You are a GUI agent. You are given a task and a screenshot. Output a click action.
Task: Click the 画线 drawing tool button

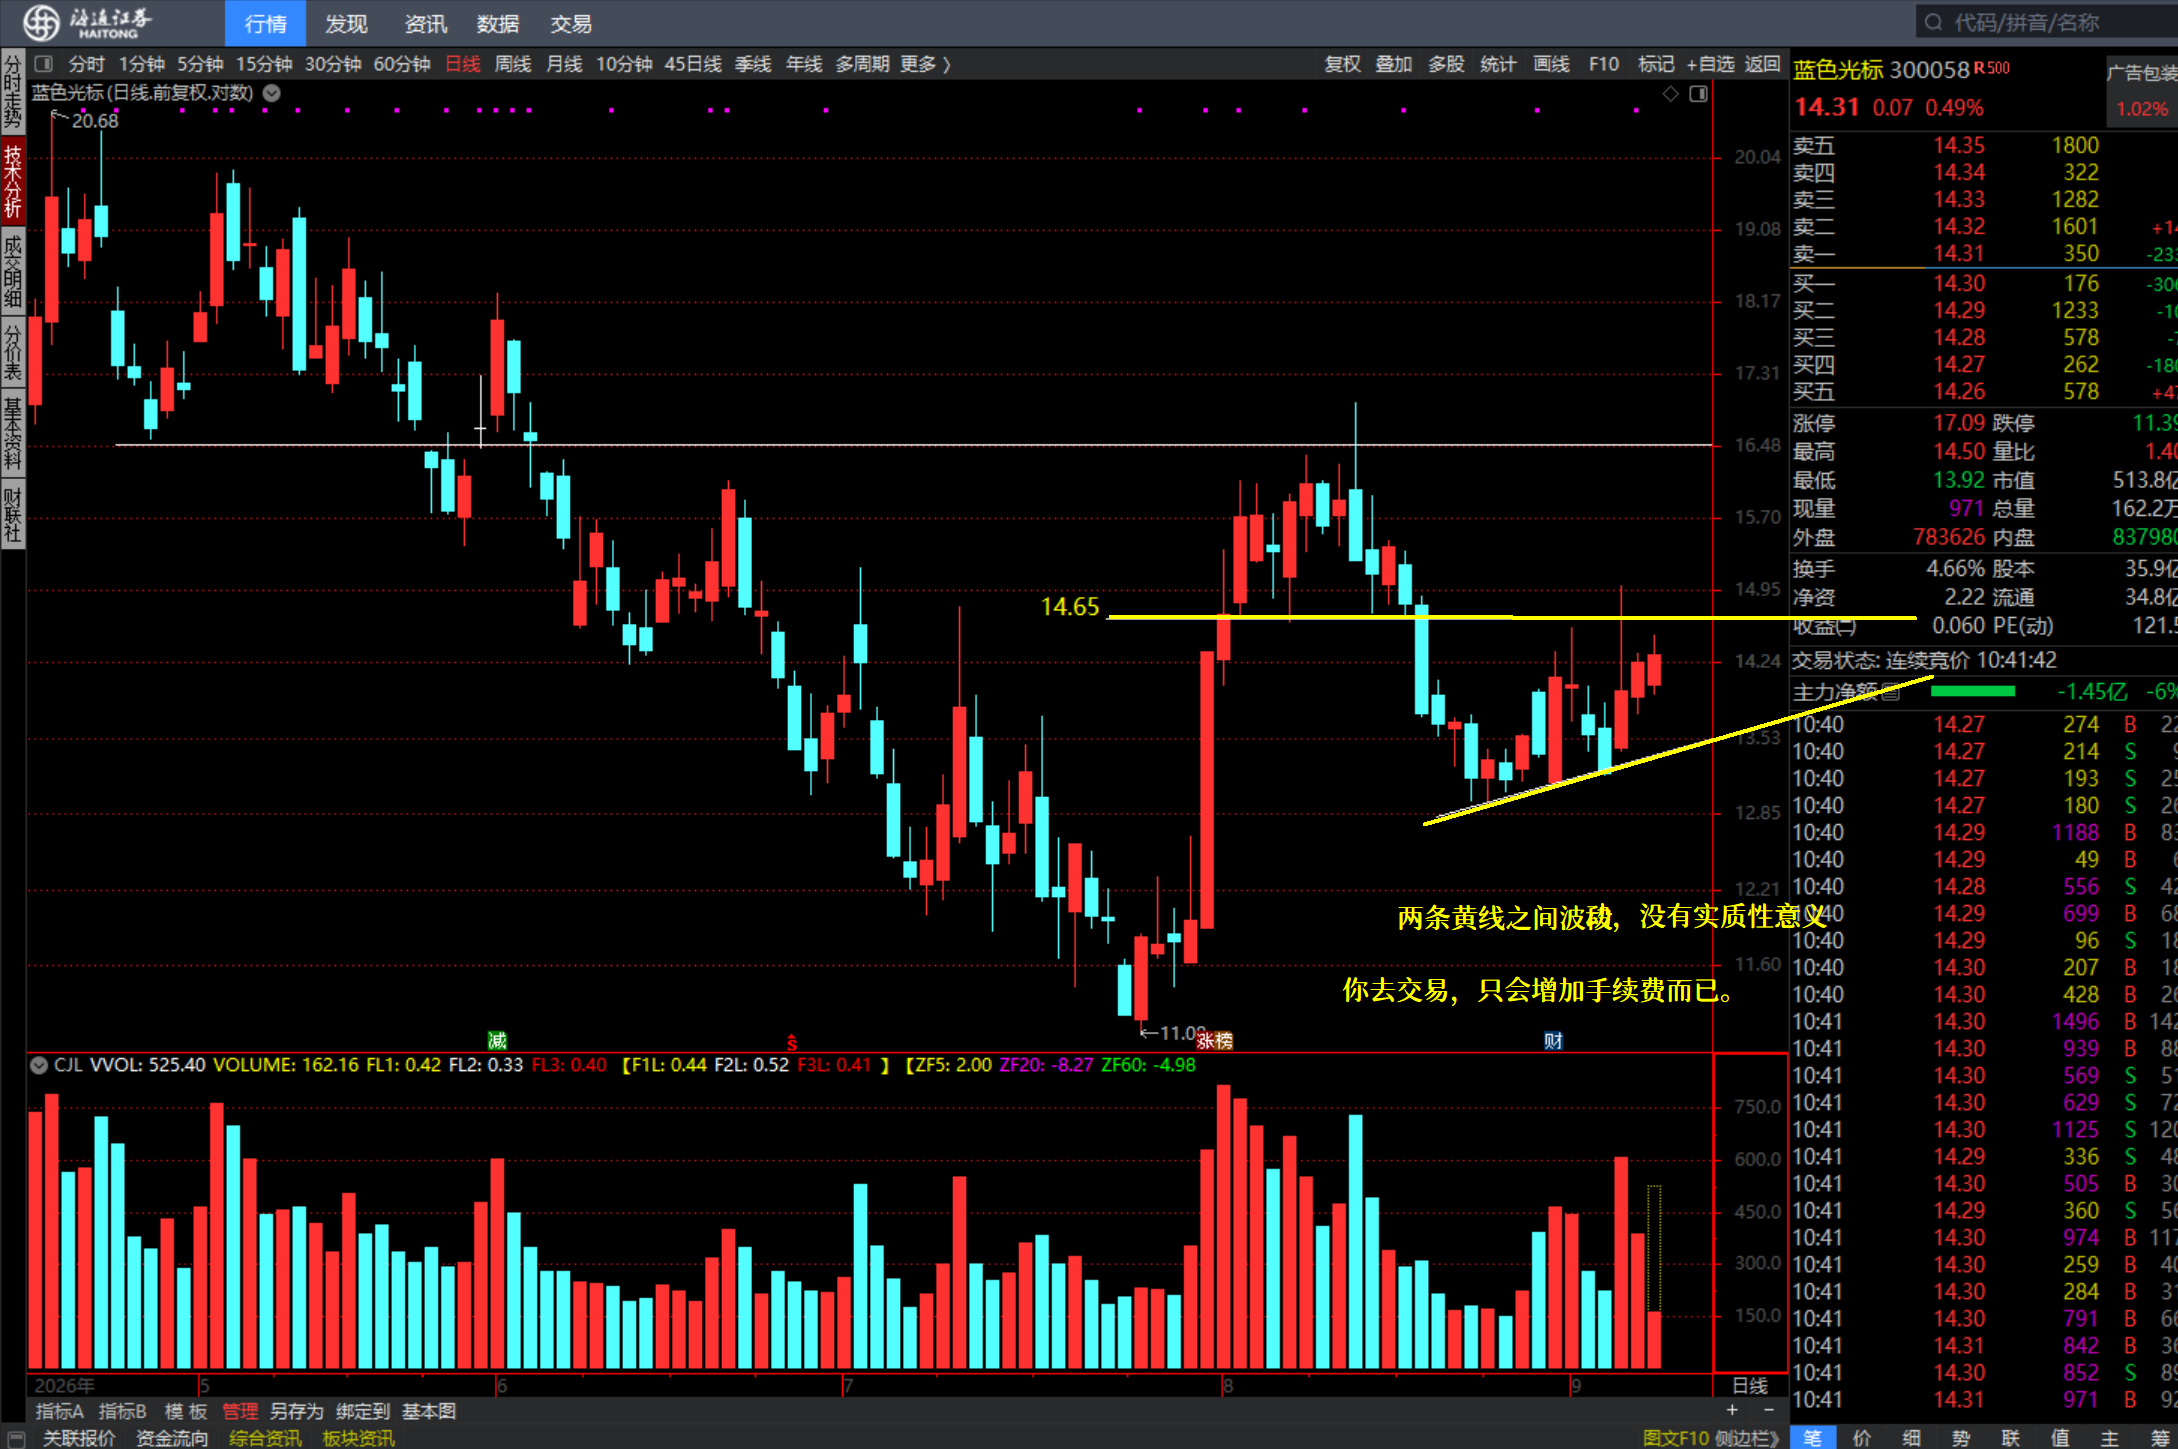1551,64
